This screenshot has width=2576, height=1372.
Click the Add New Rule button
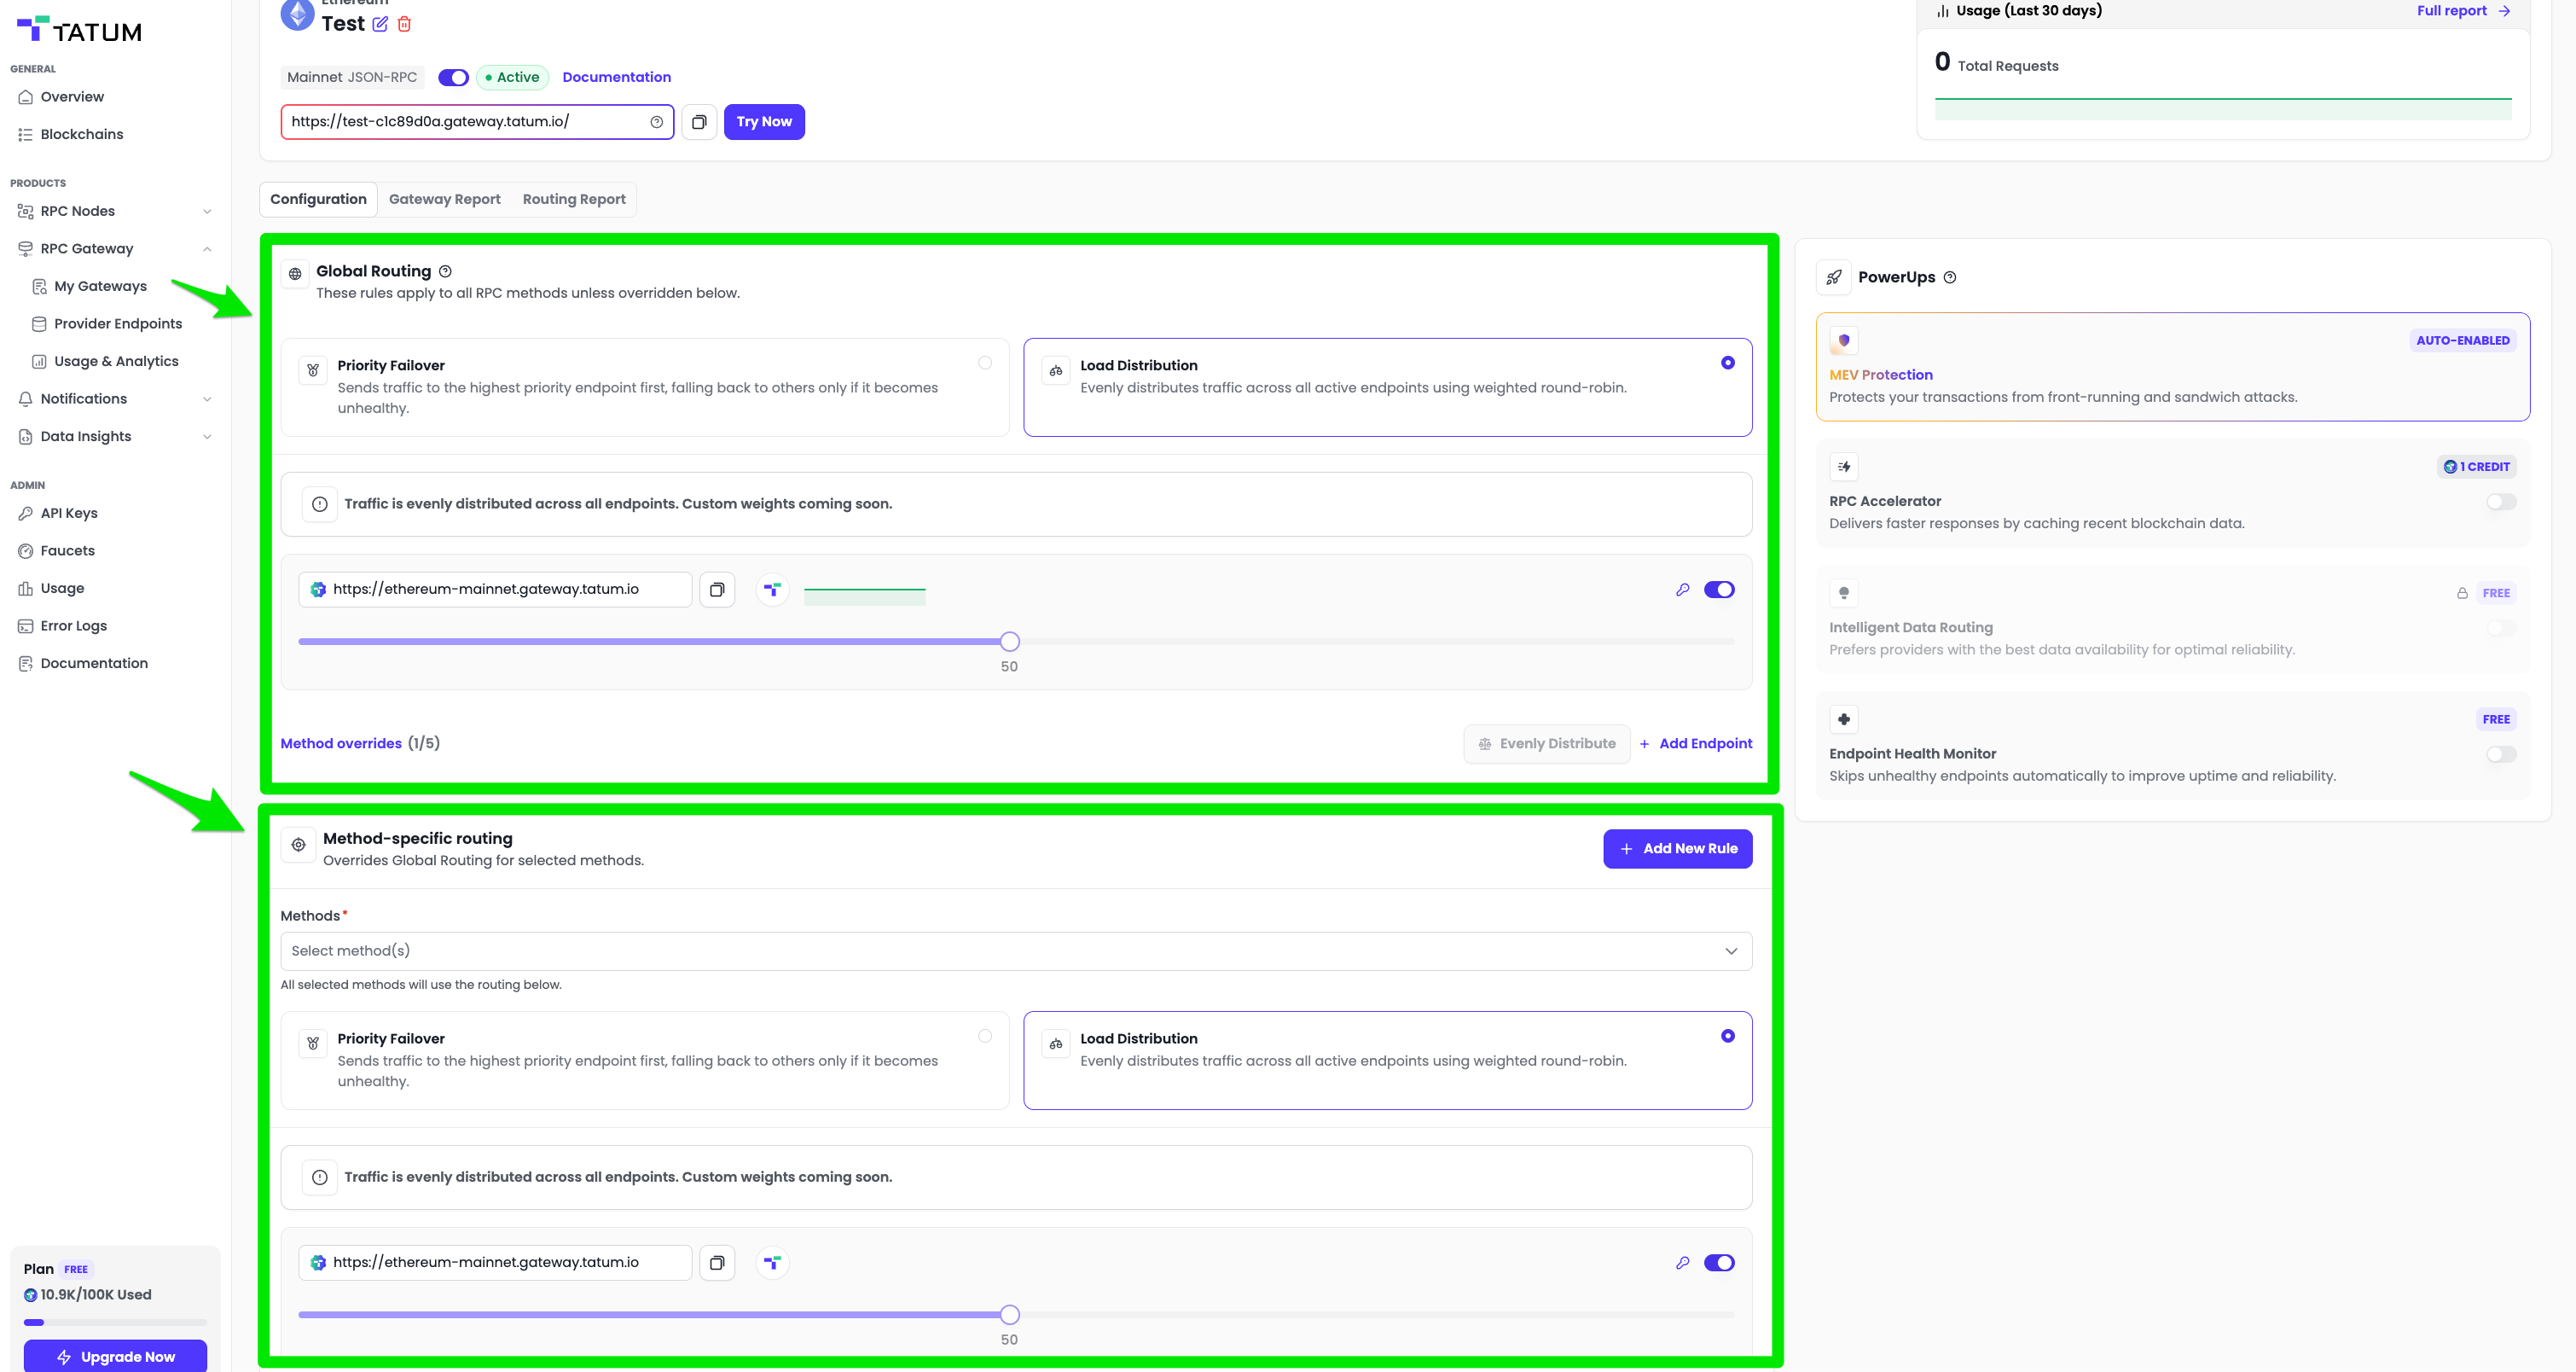[1677, 848]
